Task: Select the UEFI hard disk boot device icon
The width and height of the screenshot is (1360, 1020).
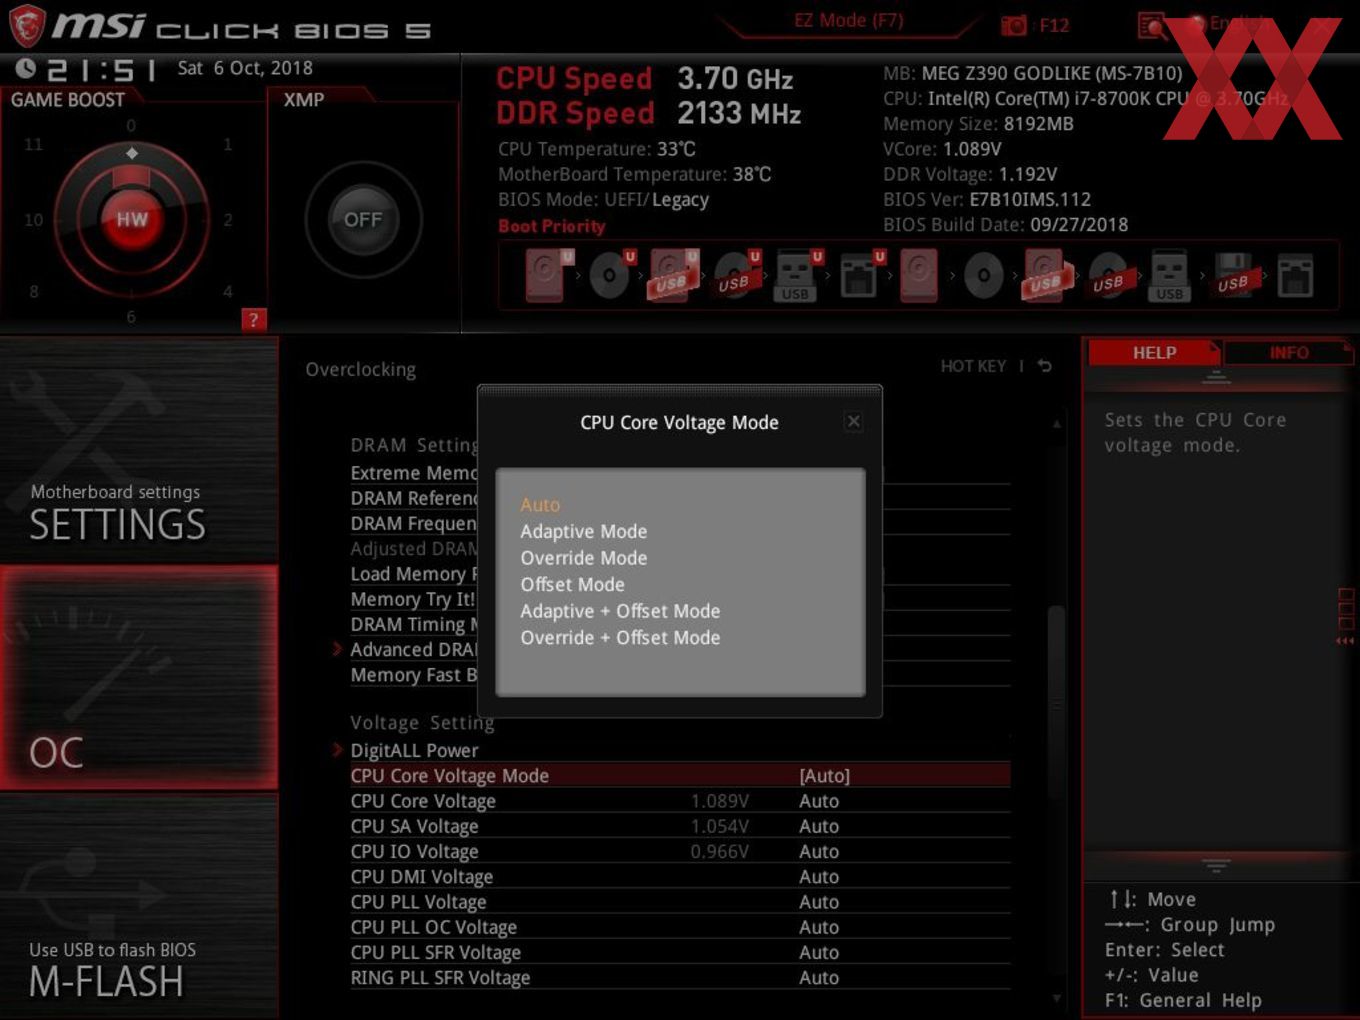Action: 549,275
